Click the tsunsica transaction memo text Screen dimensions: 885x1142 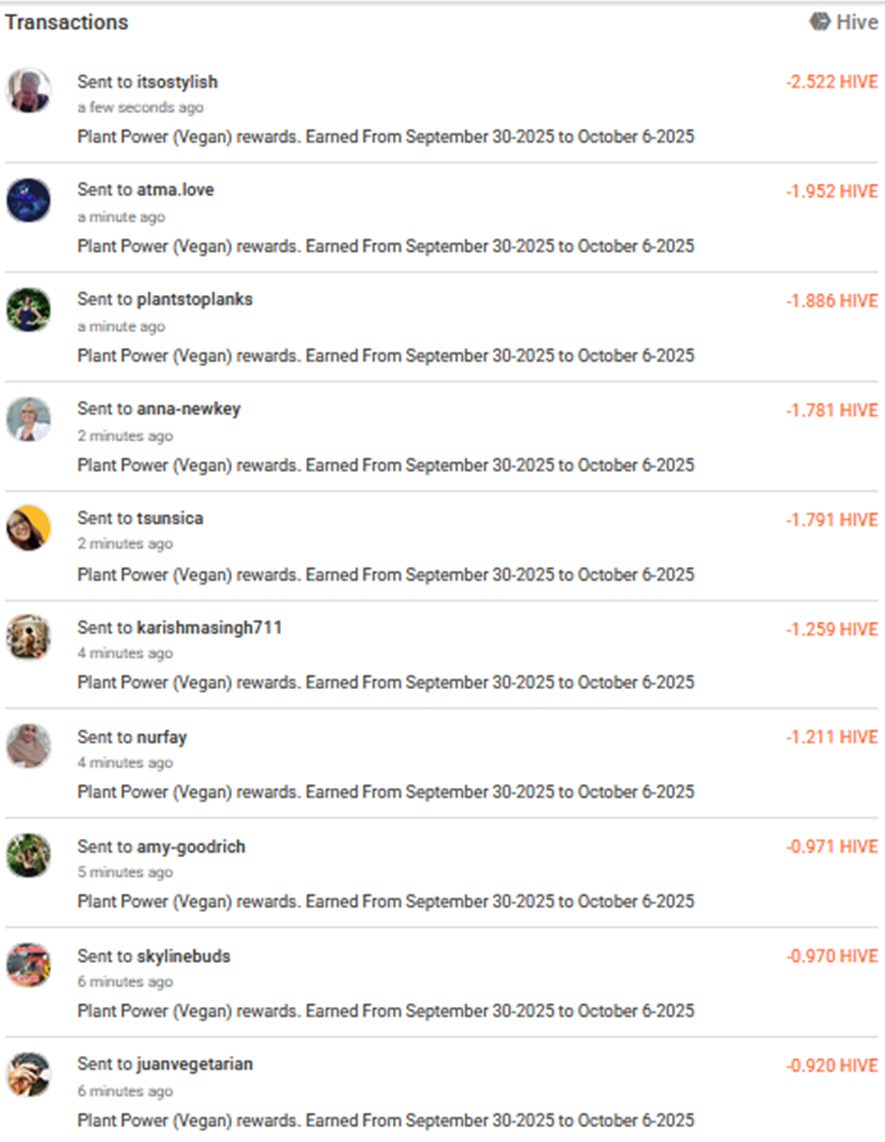[385, 575]
